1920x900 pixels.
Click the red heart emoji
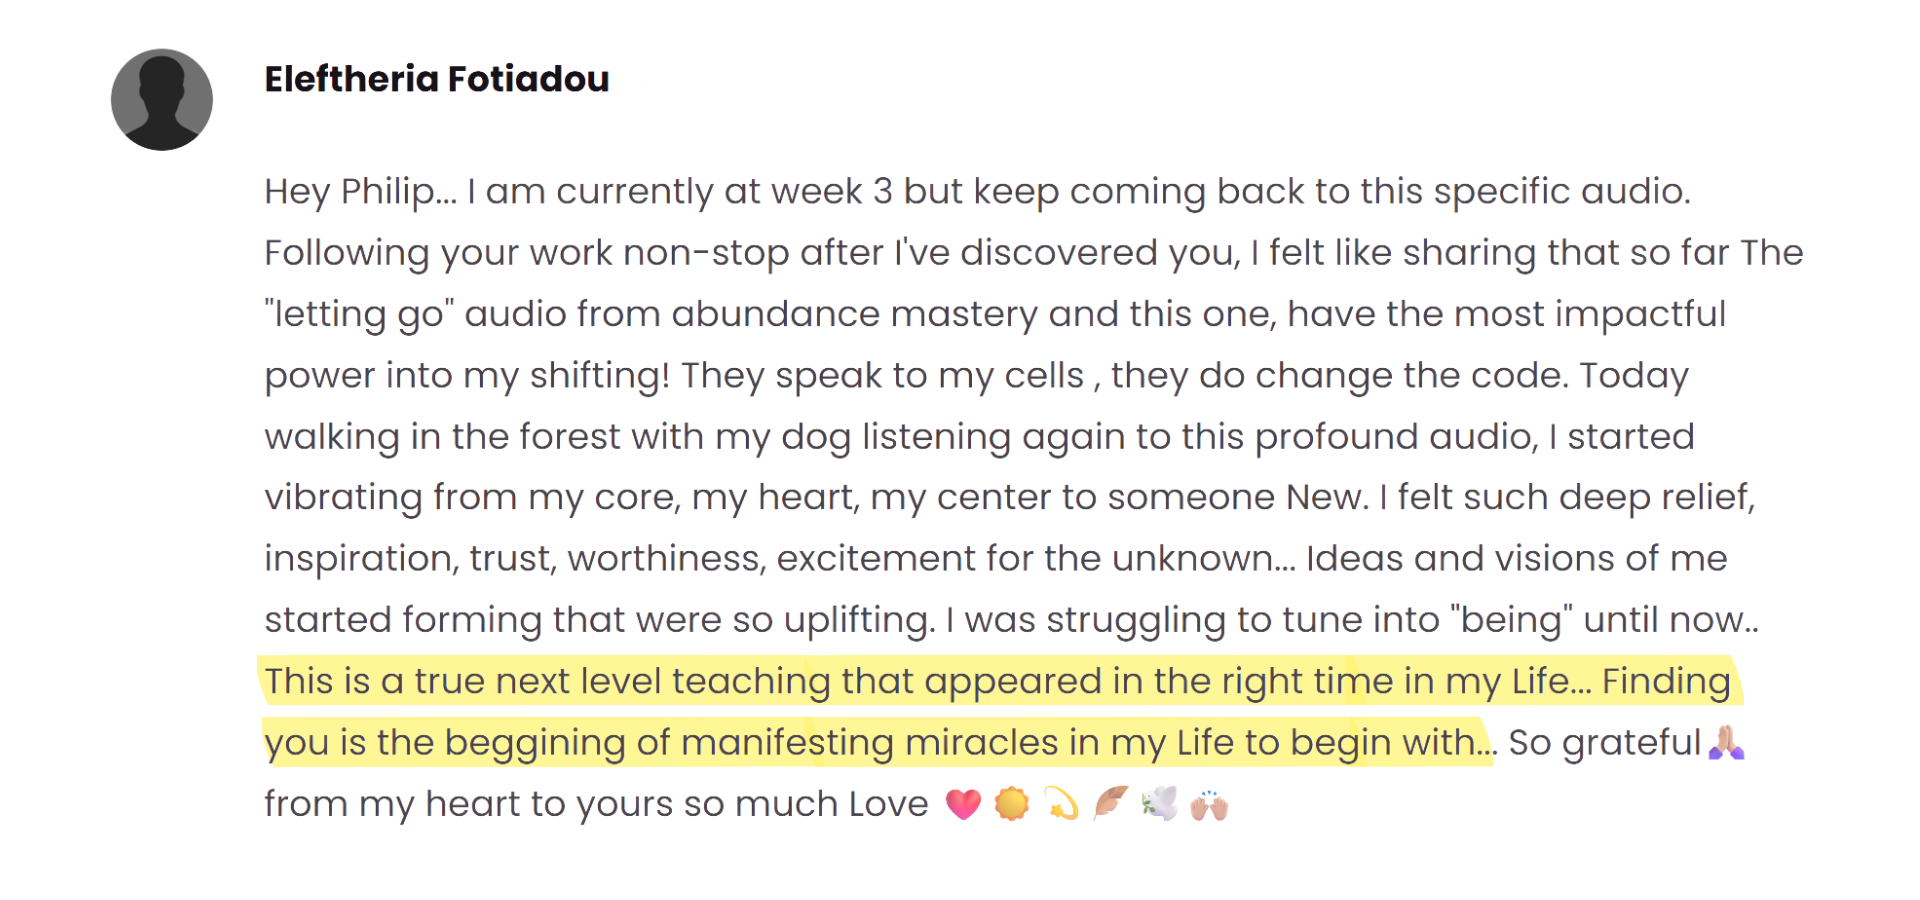point(963,804)
